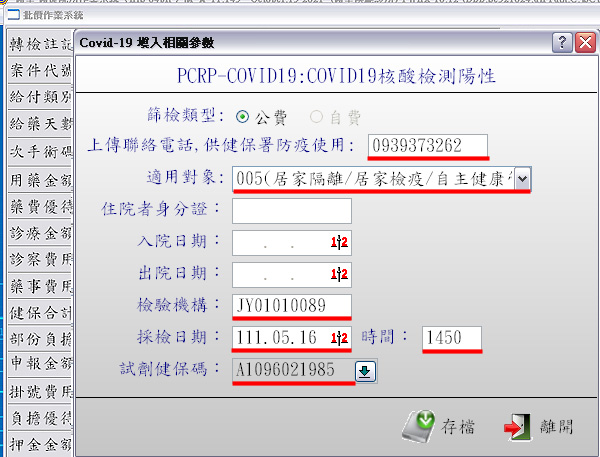Click the 給藥天數 button on left panel
Screen dimensions: 600x457
click(39, 125)
